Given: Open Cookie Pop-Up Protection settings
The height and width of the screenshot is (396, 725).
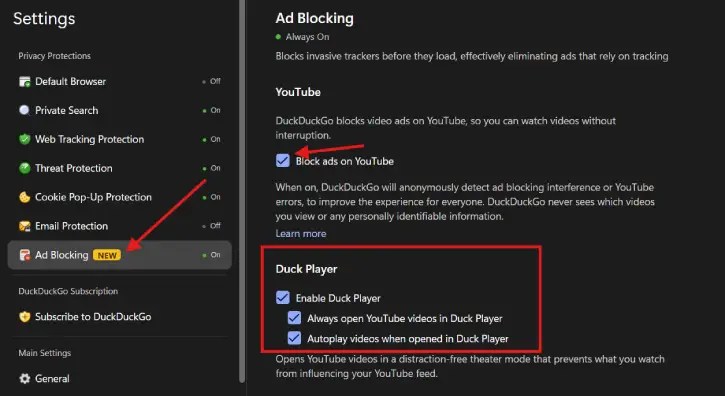Looking at the screenshot, I should [x=119, y=197].
